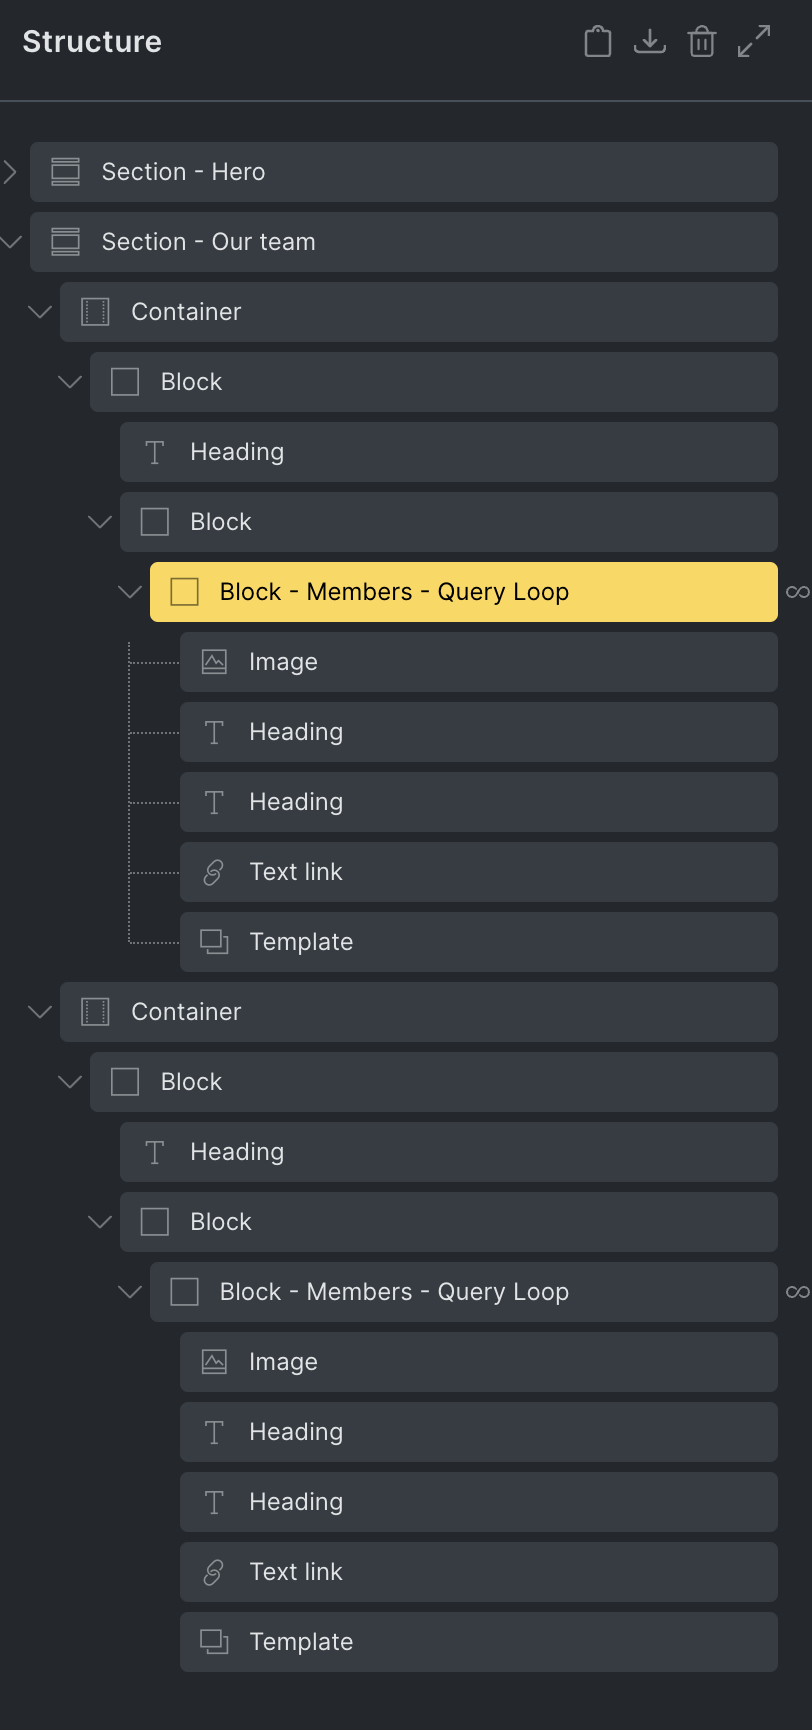Collapse the second Container chevron
This screenshot has height=1730, width=812.
coord(40,1012)
